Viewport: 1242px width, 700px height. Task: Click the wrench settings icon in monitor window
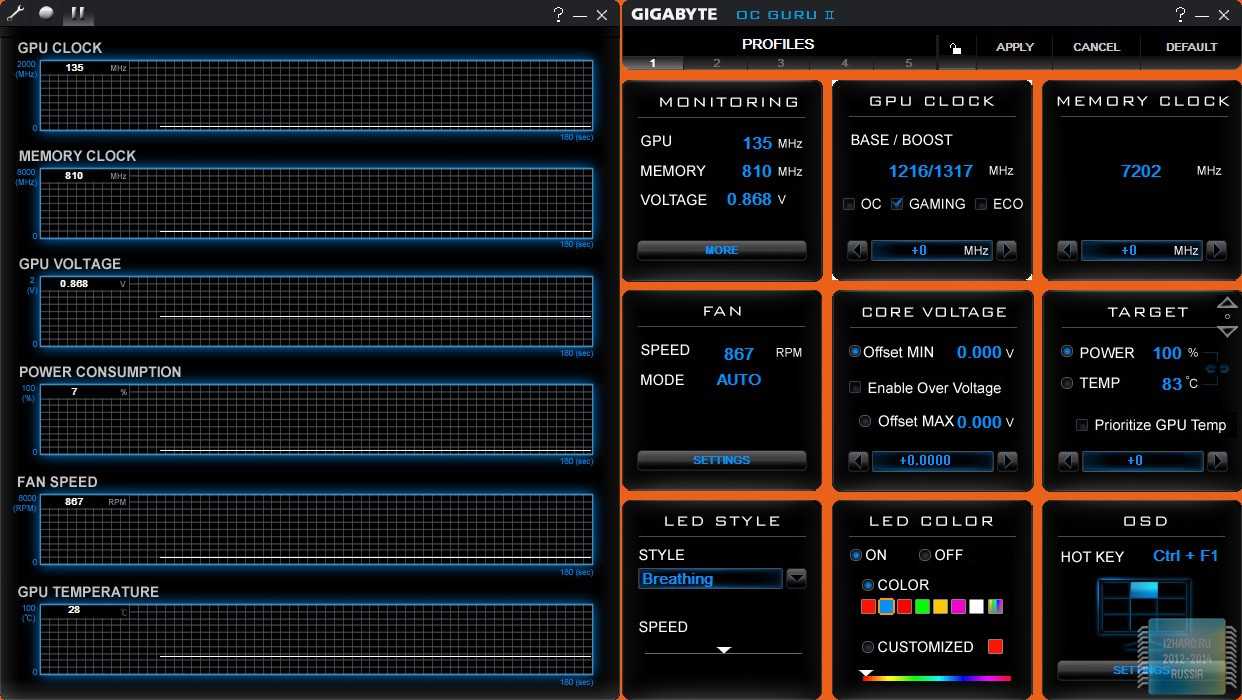coord(15,13)
